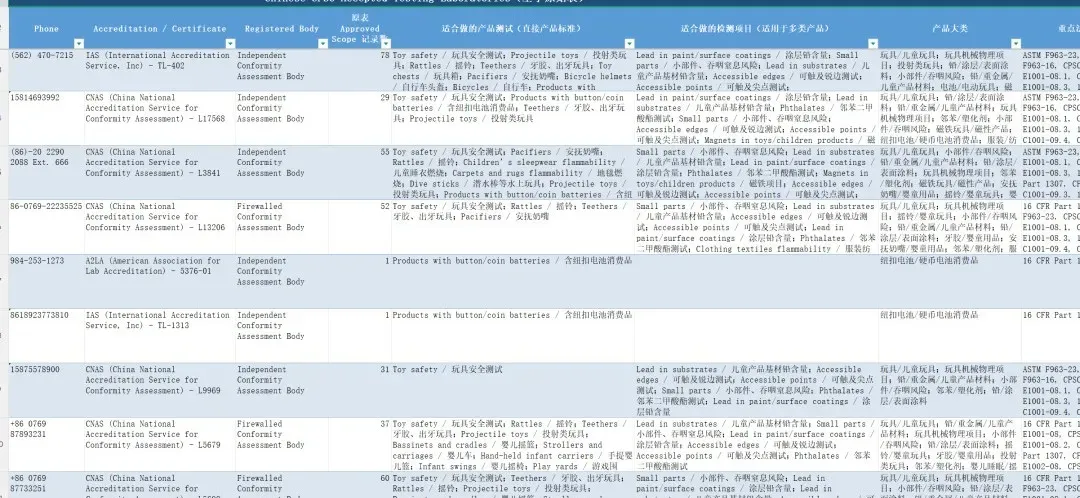Select phone cell +86 0769 87733251
Screen dimensions: 1080x498
pos(46,485)
